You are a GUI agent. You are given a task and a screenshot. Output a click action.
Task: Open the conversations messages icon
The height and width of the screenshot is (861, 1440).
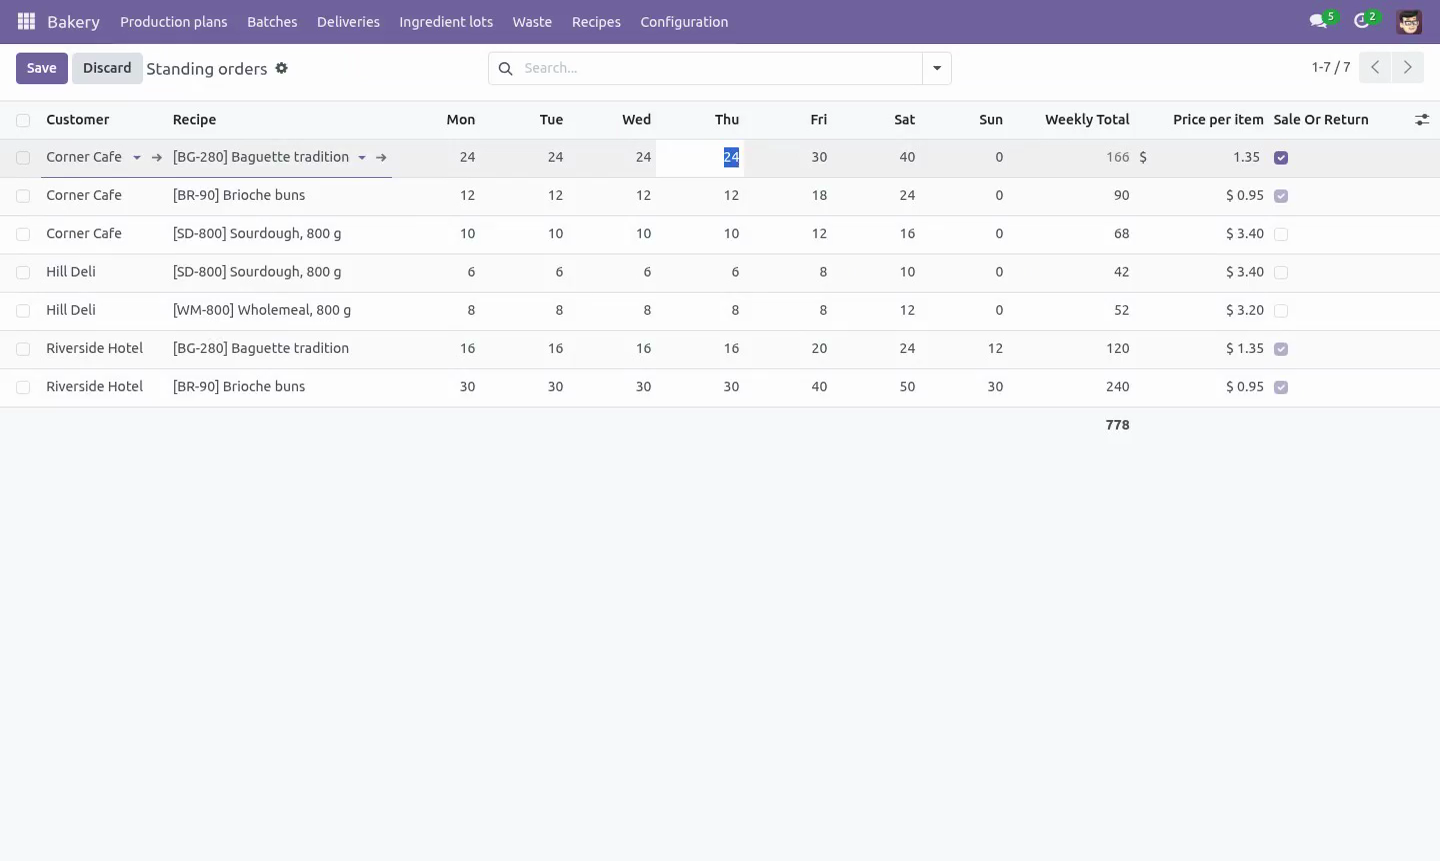click(x=1319, y=21)
